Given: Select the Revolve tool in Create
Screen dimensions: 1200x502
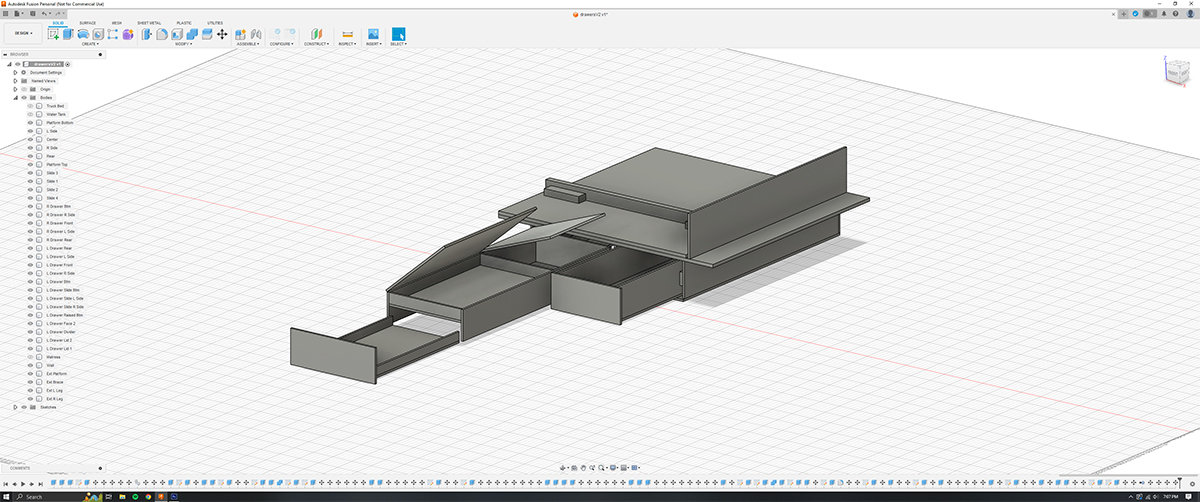Looking at the screenshot, I should tap(83, 34).
